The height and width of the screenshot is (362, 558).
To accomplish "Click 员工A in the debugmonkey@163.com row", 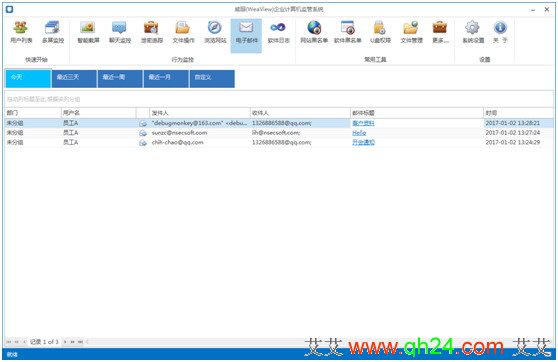I will point(70,123).
